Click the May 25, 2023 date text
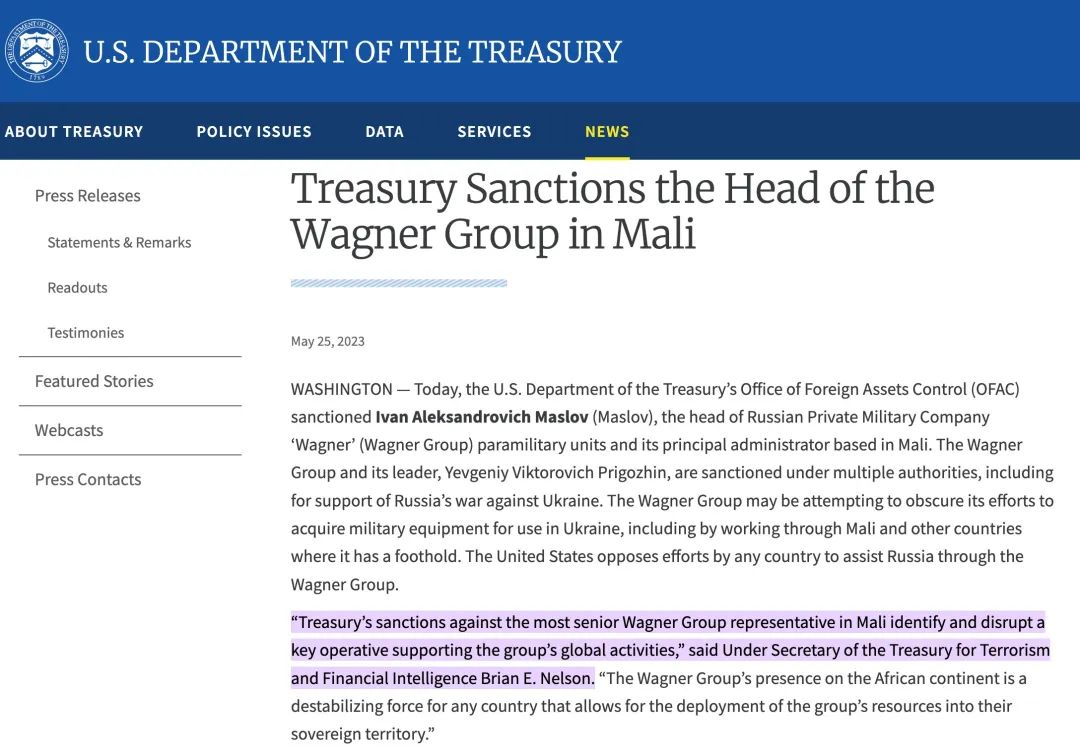The image size is (1080, 756). 327,342
